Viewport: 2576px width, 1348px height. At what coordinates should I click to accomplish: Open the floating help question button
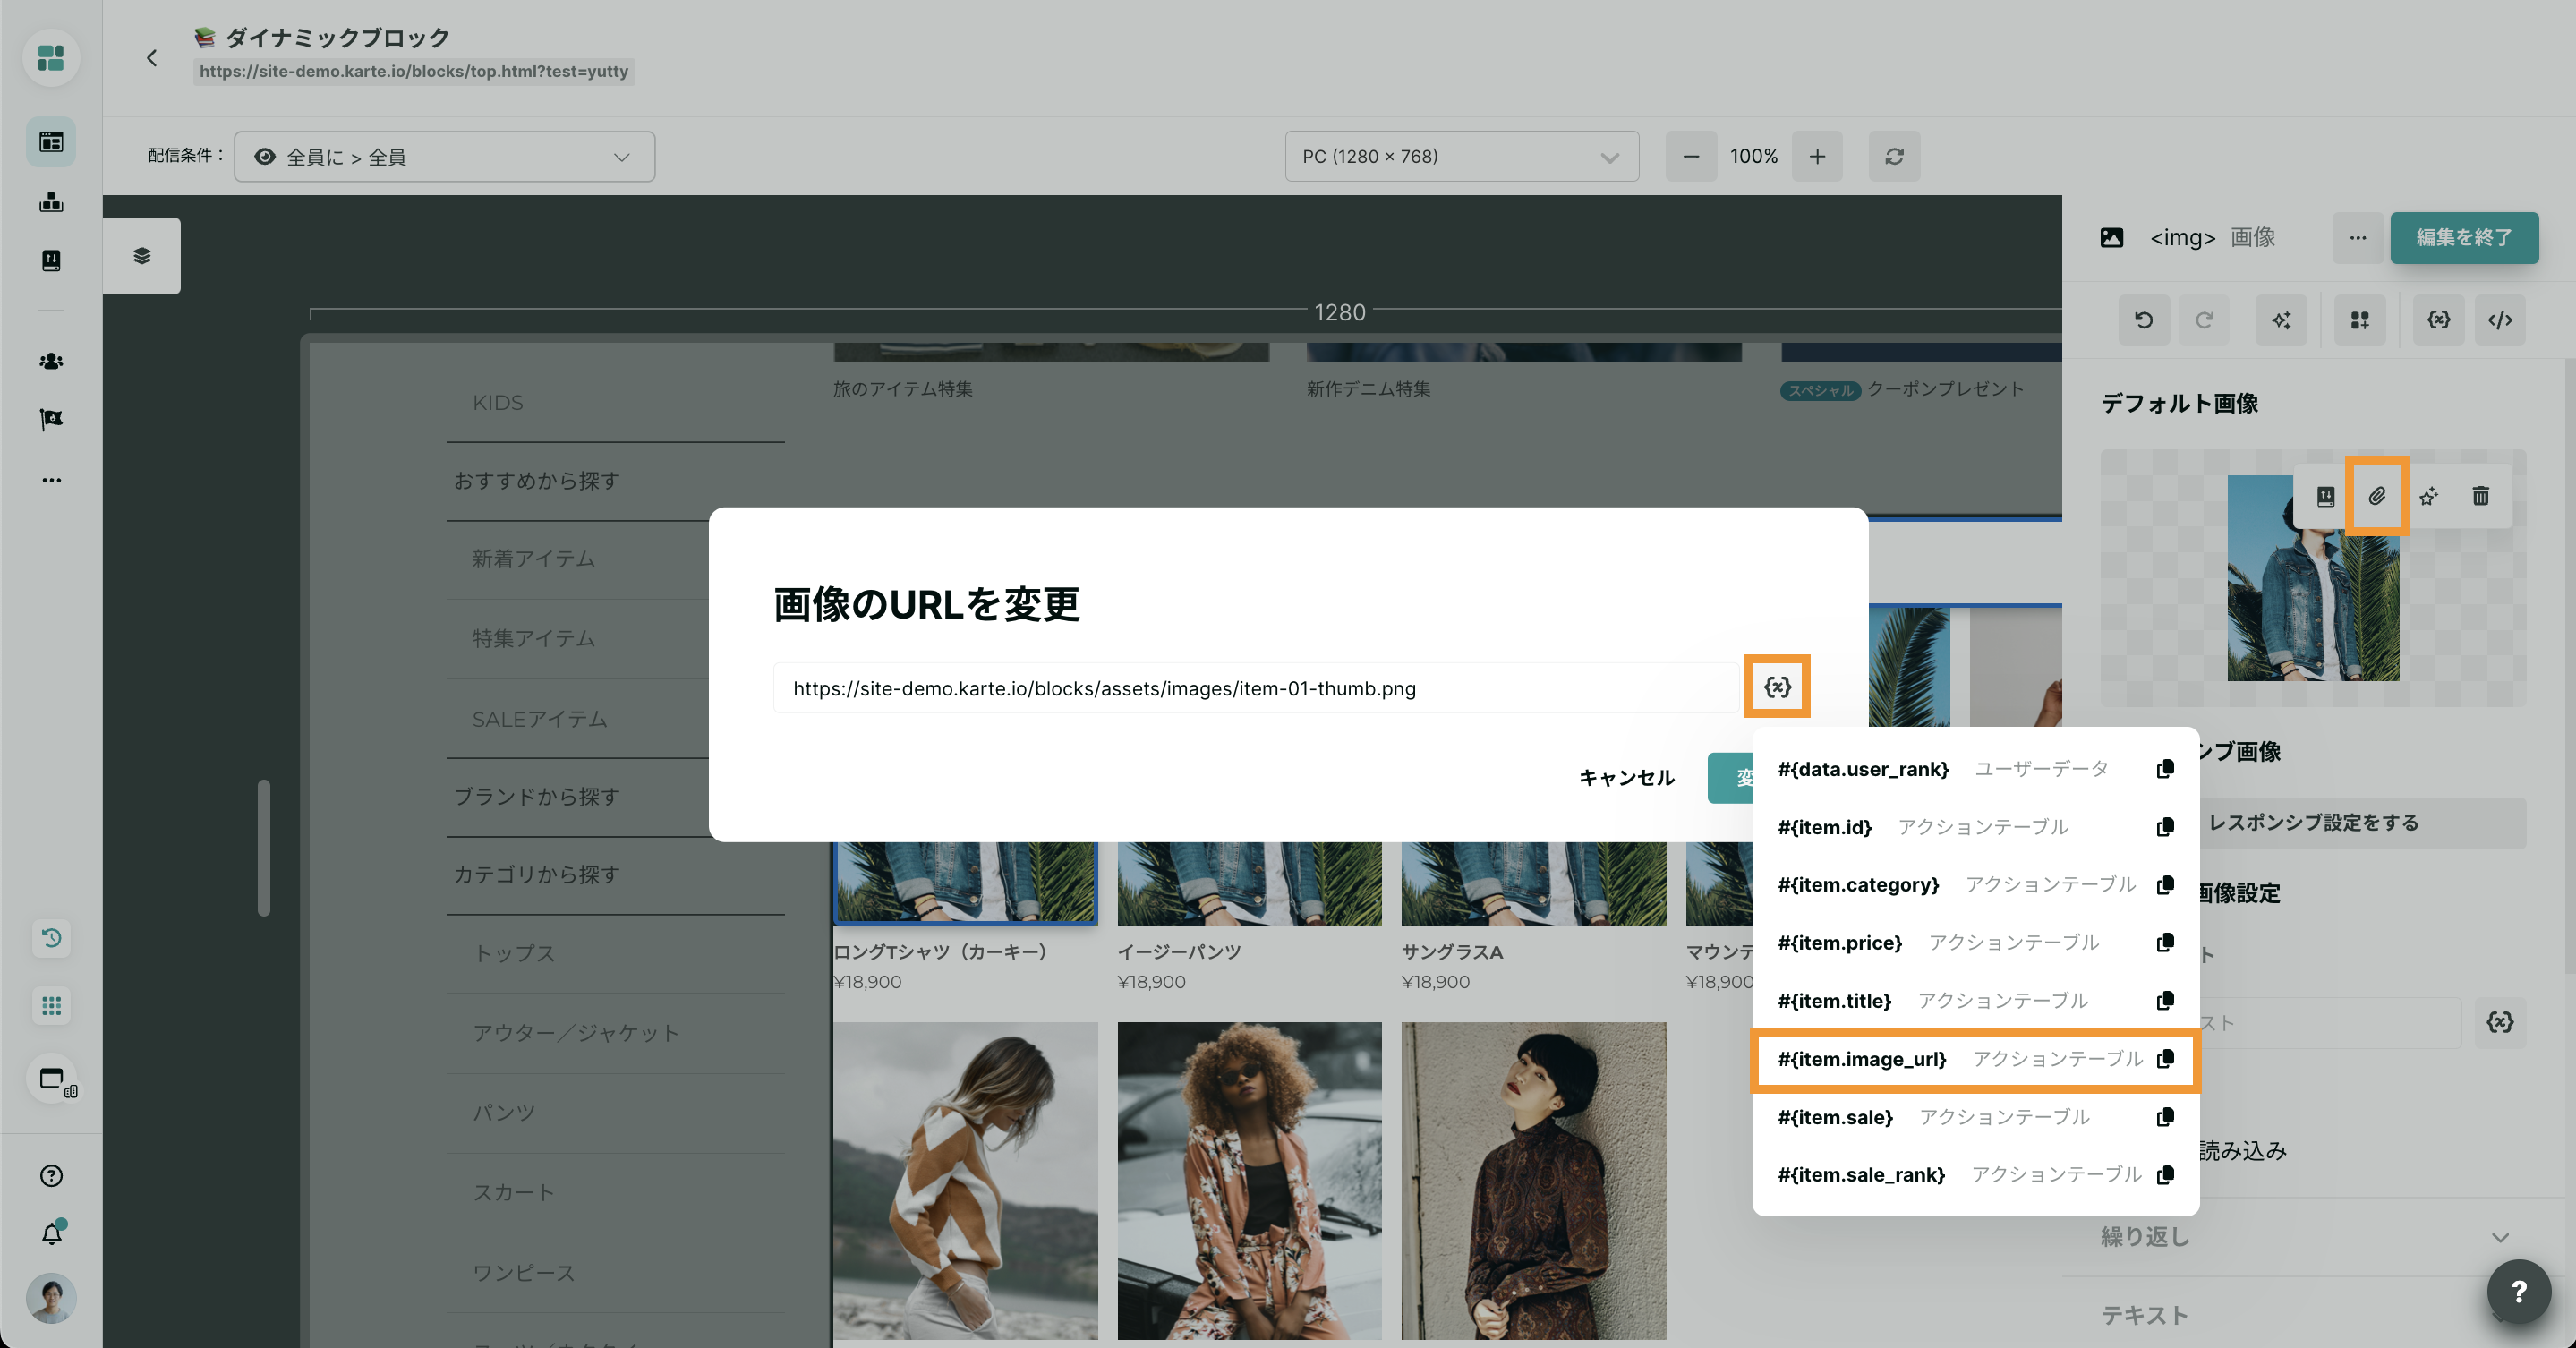(2519, 1292)
